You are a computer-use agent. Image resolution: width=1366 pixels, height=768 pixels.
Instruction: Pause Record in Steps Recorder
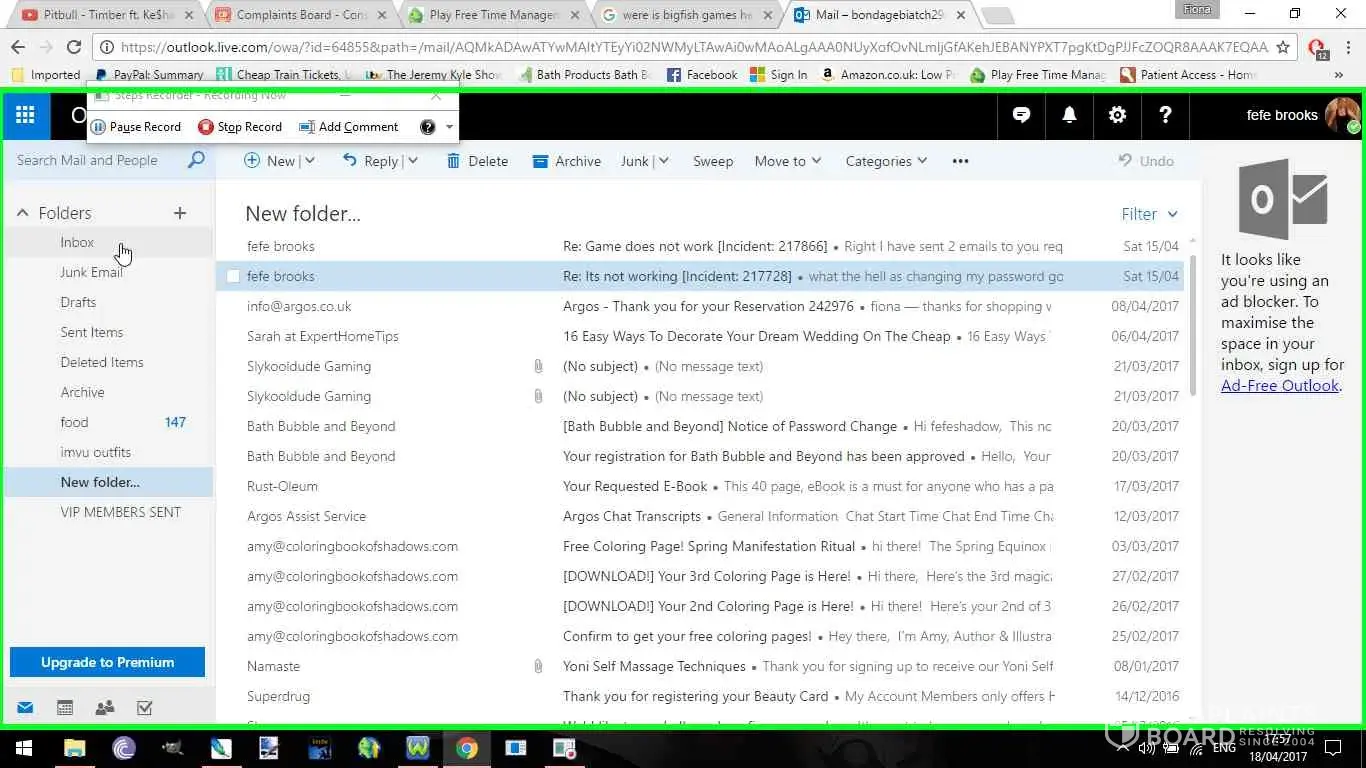(136, 127)
